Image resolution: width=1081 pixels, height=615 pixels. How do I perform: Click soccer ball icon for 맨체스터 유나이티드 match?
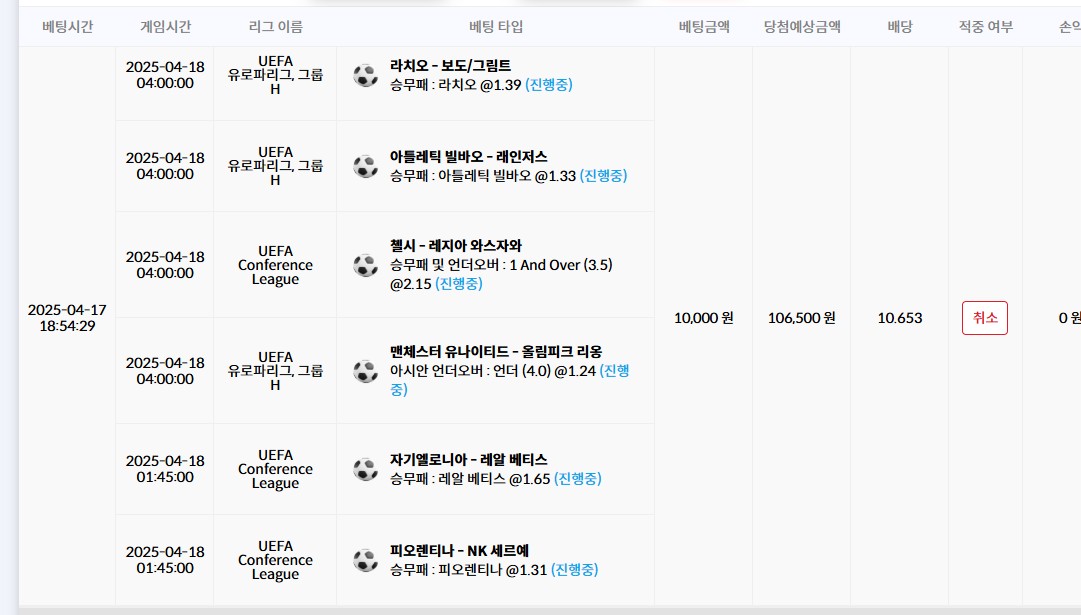click(x=365, y=371)
